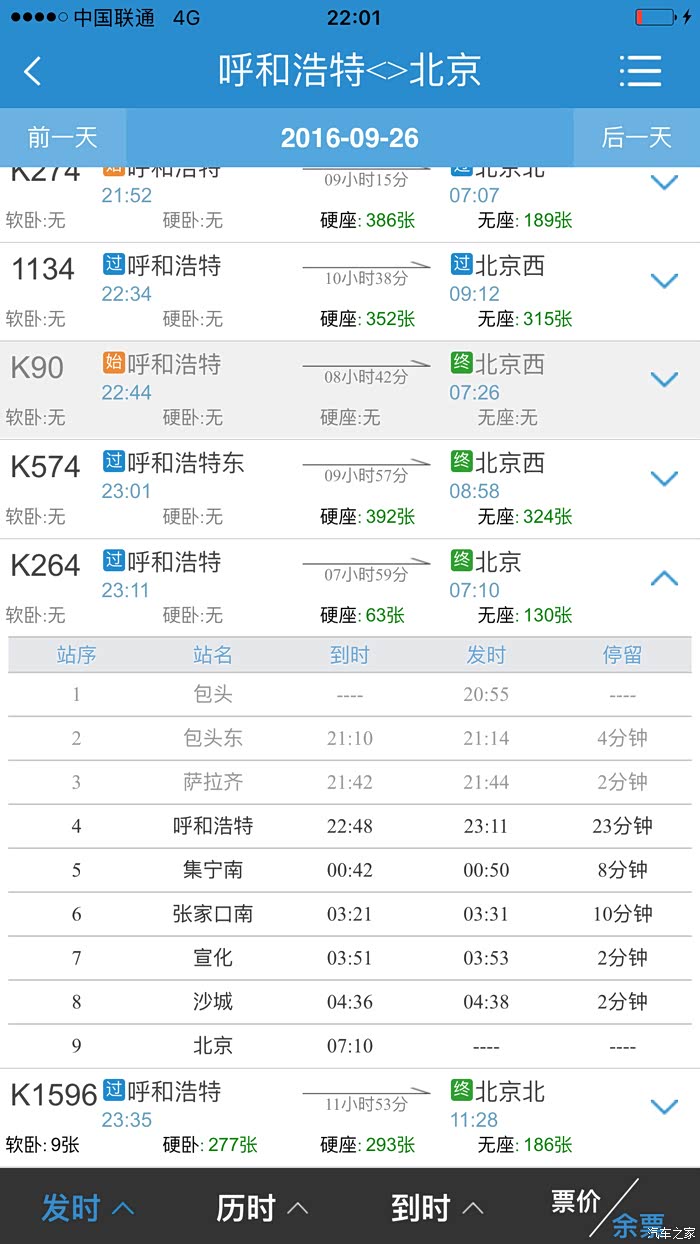Tap the back arrow in header
700x1244 pixels.
pyautogui.click(x=33, y=71)
